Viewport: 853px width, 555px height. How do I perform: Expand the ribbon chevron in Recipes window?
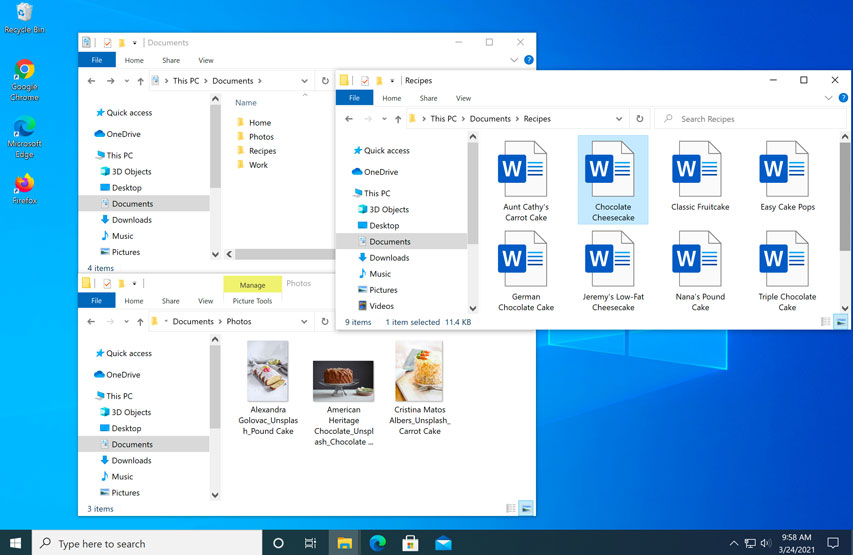(829, 98)
